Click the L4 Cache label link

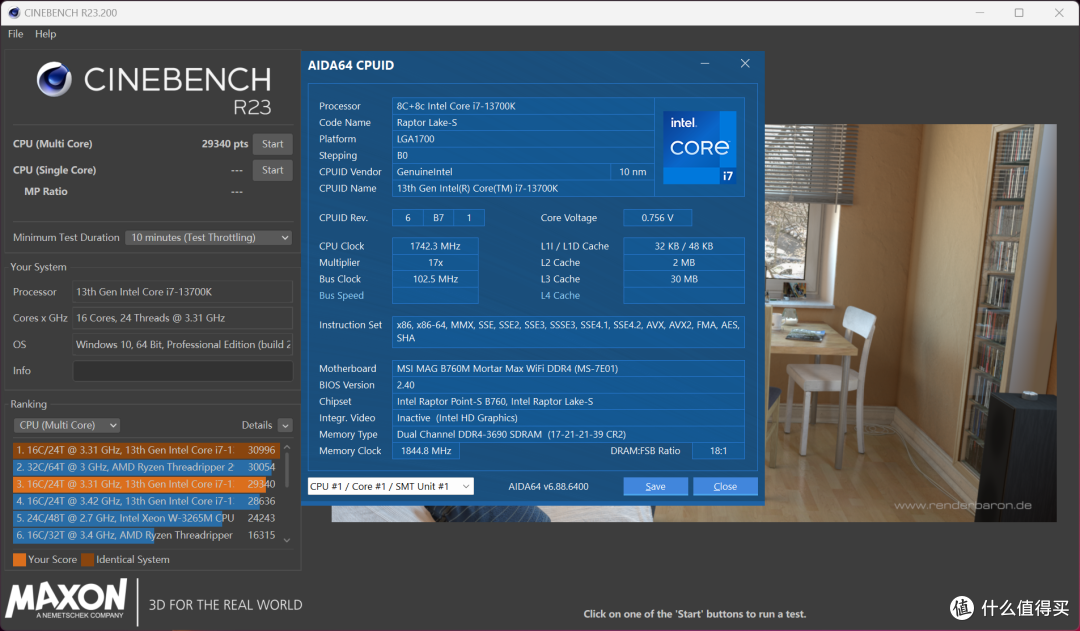pyautogui.click(x=560, y=296)
